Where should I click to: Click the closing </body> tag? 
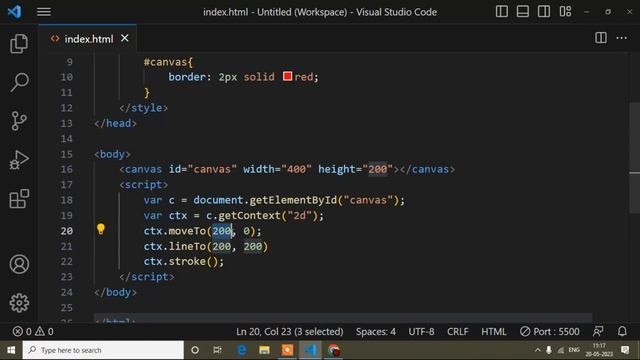[x=116, y=292]
